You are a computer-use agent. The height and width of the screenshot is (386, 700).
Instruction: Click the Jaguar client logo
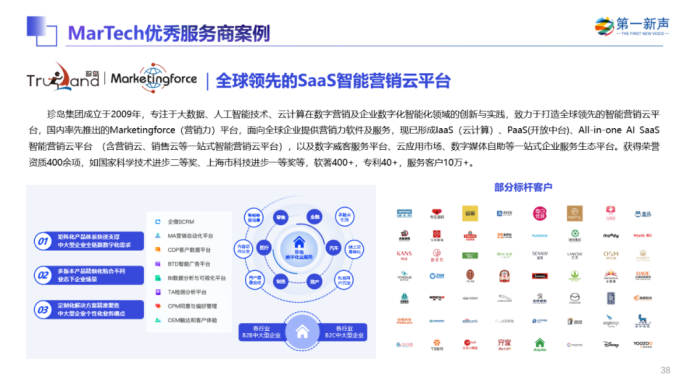(x=504, y=299)
